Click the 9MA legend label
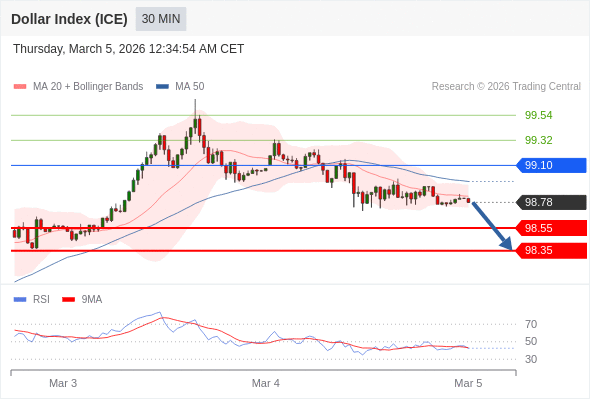This screenshot has height=400, width=590. [x=92, y=300]
